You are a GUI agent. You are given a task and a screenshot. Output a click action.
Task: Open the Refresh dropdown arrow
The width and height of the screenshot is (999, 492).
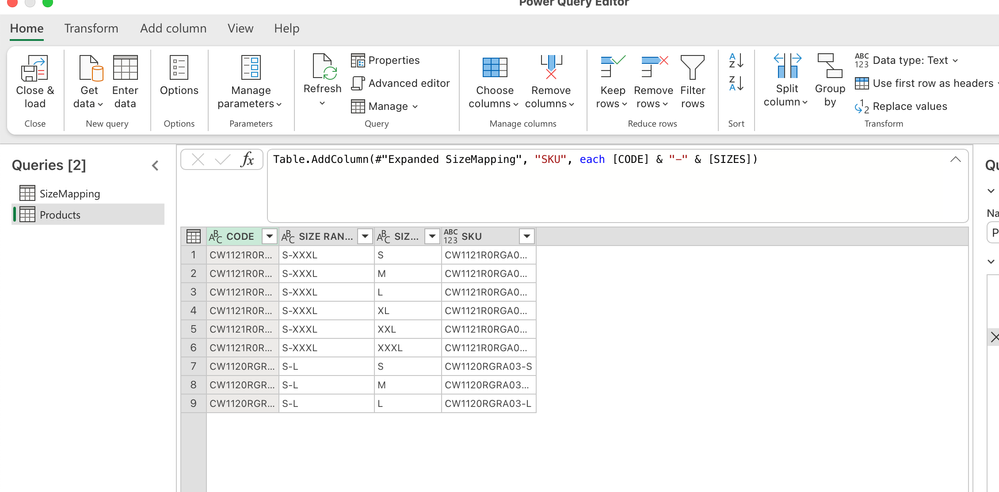322,103
